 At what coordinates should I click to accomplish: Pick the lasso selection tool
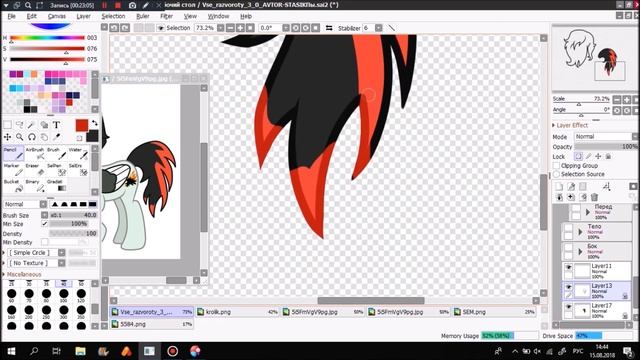tap(20, 125)
